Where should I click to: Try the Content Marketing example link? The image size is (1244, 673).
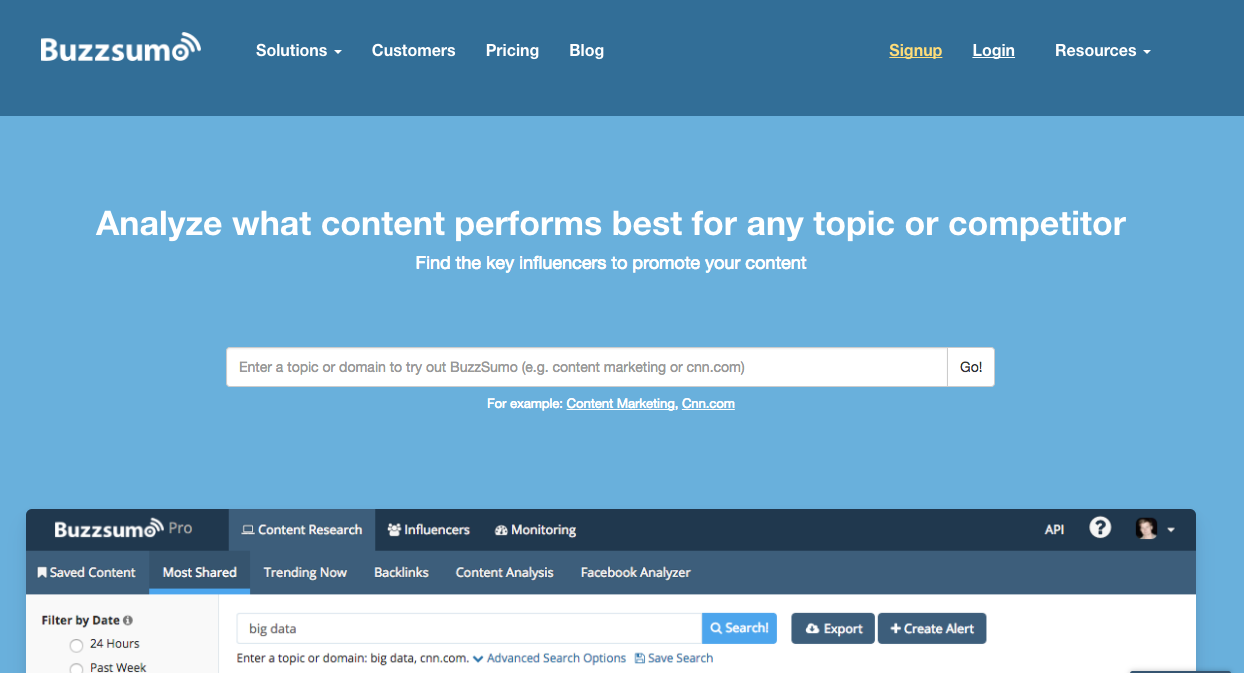point(620,404)
